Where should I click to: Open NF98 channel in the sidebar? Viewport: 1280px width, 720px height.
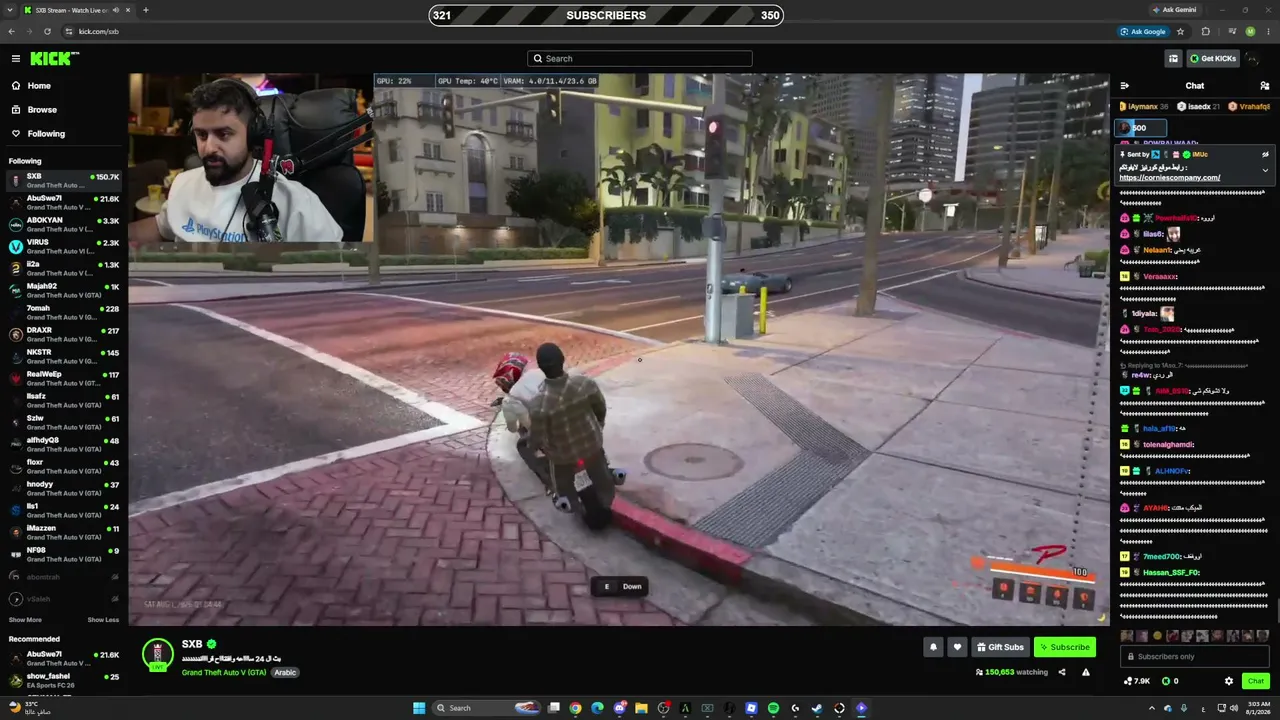coord(64,555)
